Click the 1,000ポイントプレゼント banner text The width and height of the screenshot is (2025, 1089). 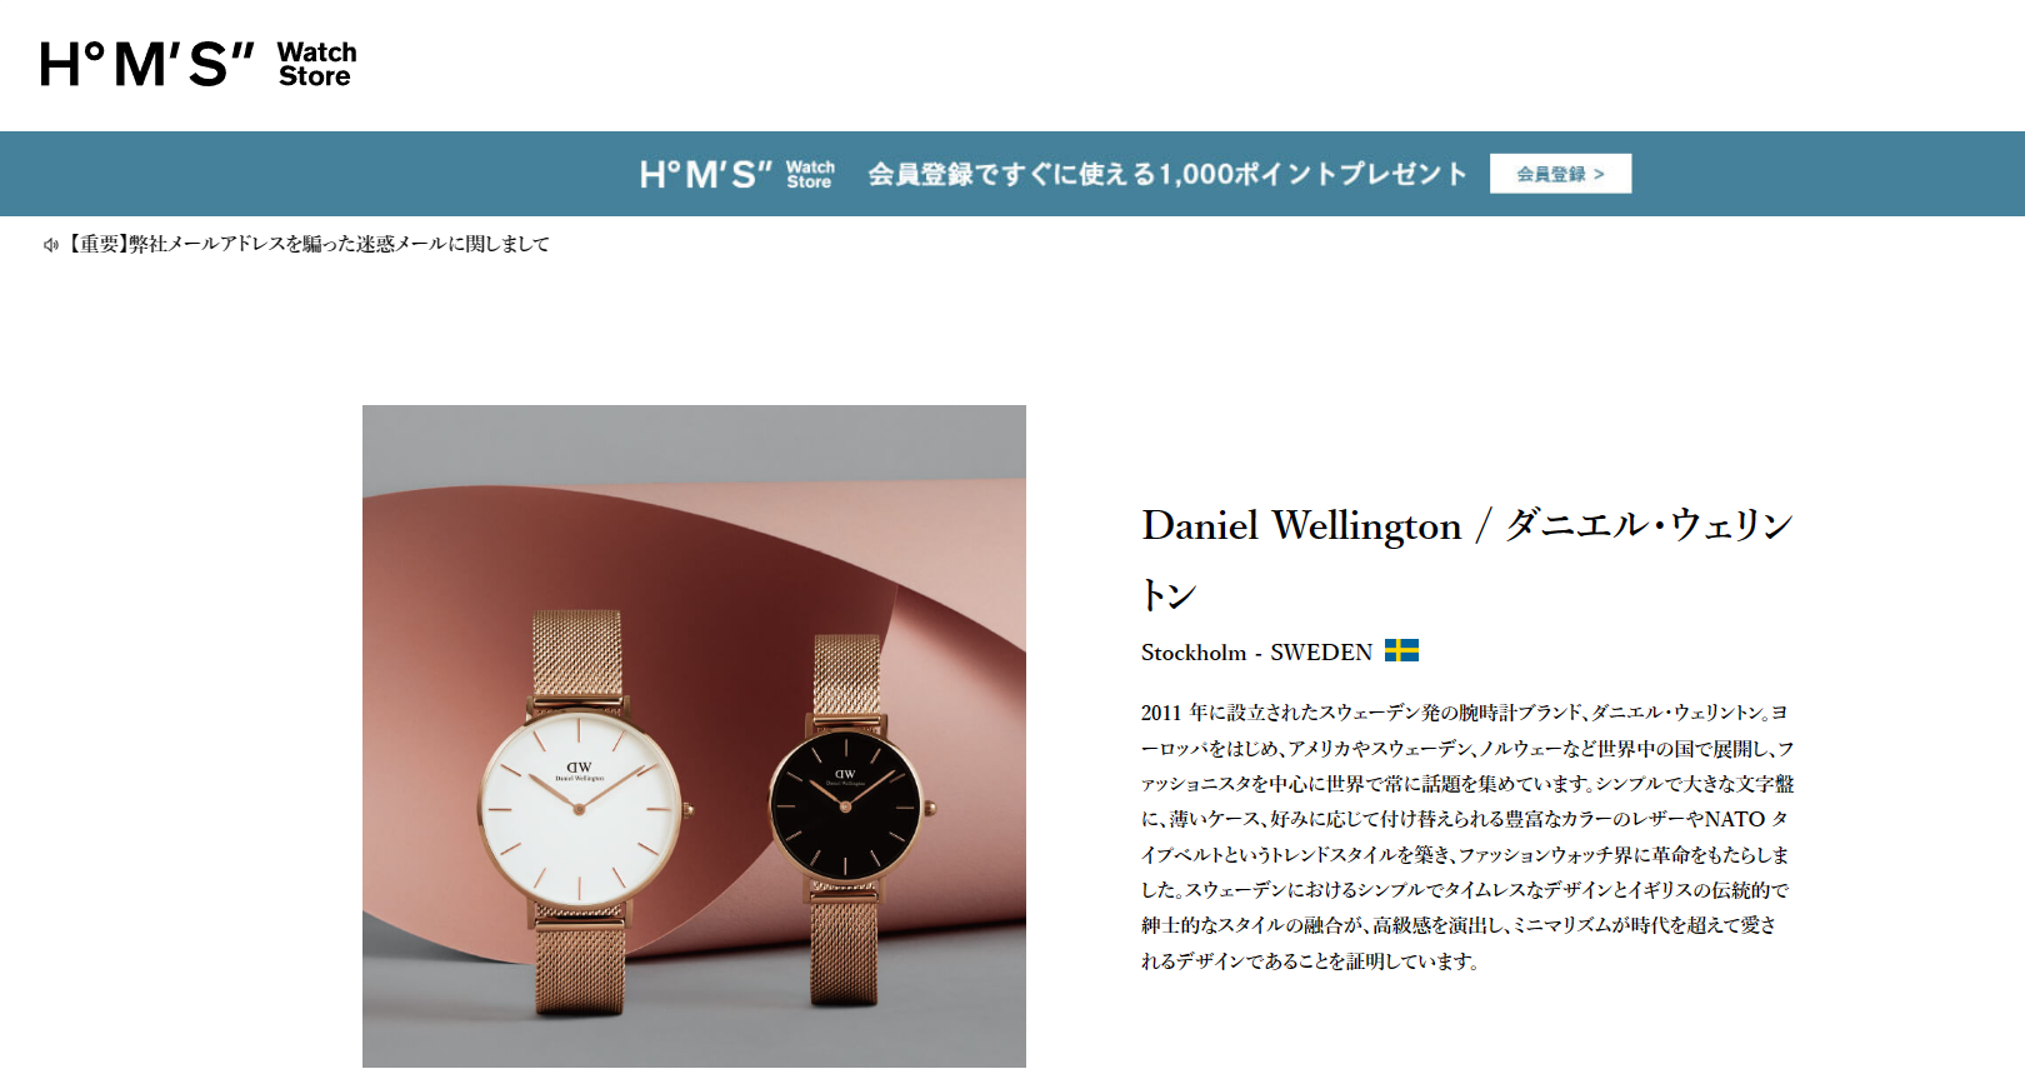coord(1167,174)
